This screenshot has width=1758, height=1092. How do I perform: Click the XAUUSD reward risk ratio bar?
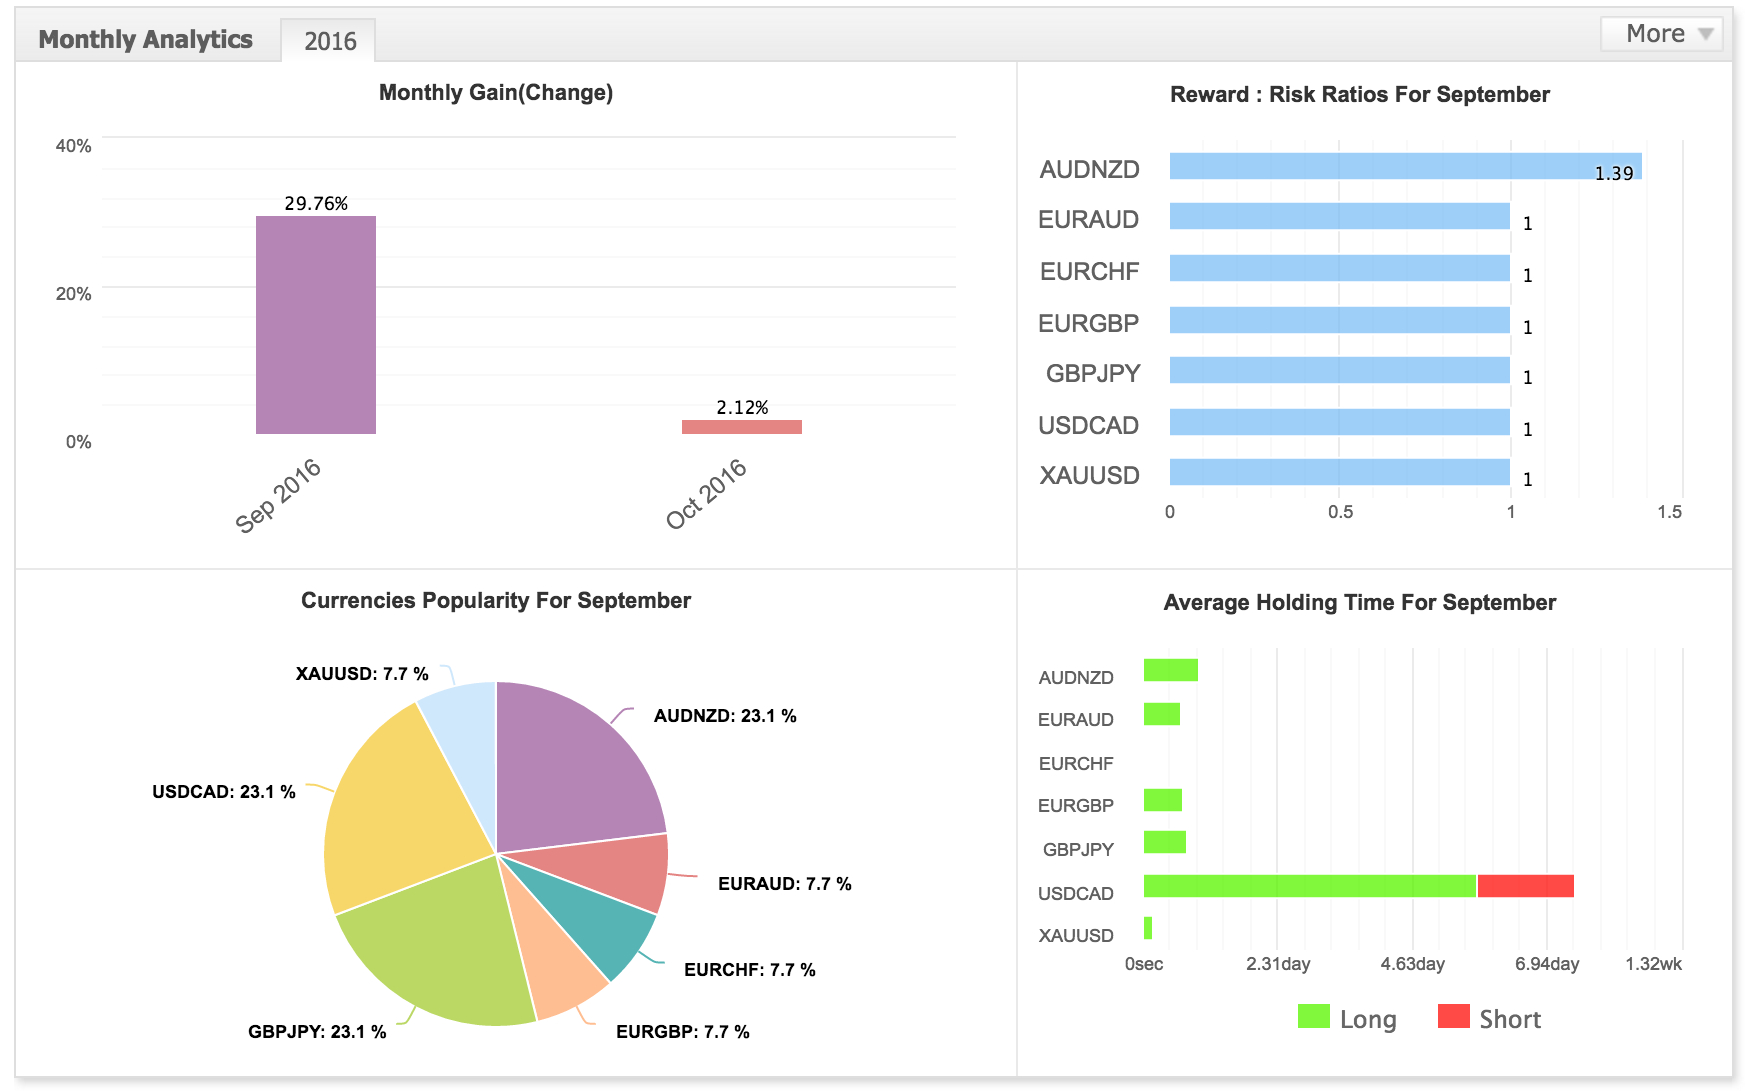(x=1340, y=472)
